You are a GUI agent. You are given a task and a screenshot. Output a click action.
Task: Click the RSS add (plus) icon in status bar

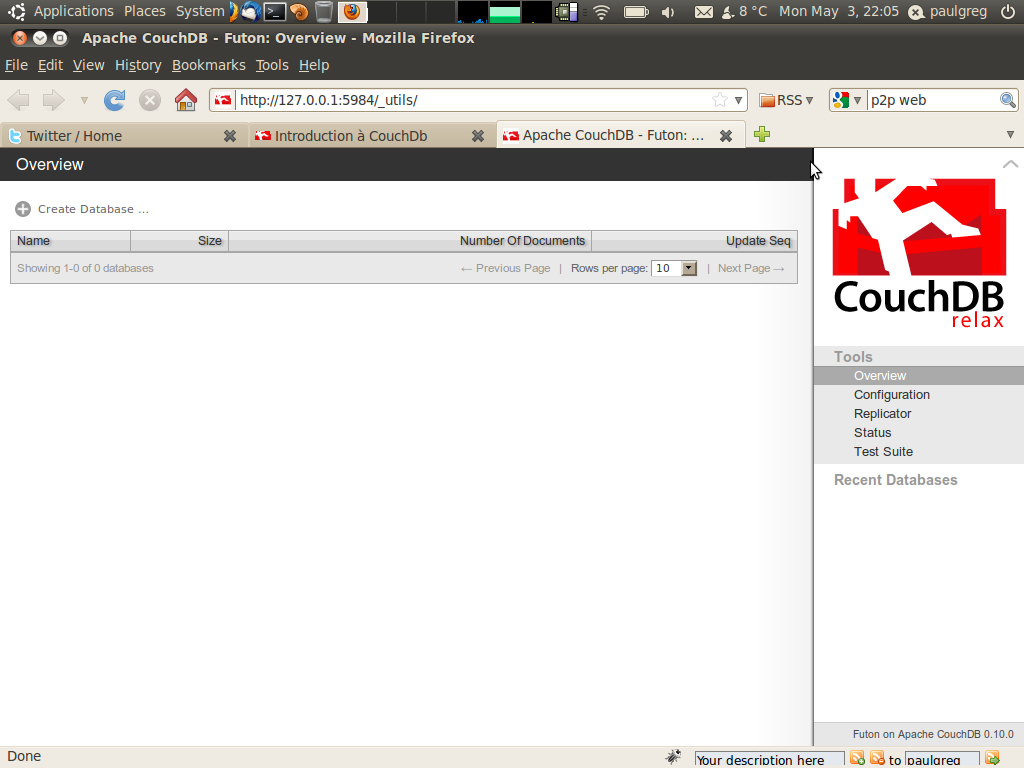pos(857,758)
